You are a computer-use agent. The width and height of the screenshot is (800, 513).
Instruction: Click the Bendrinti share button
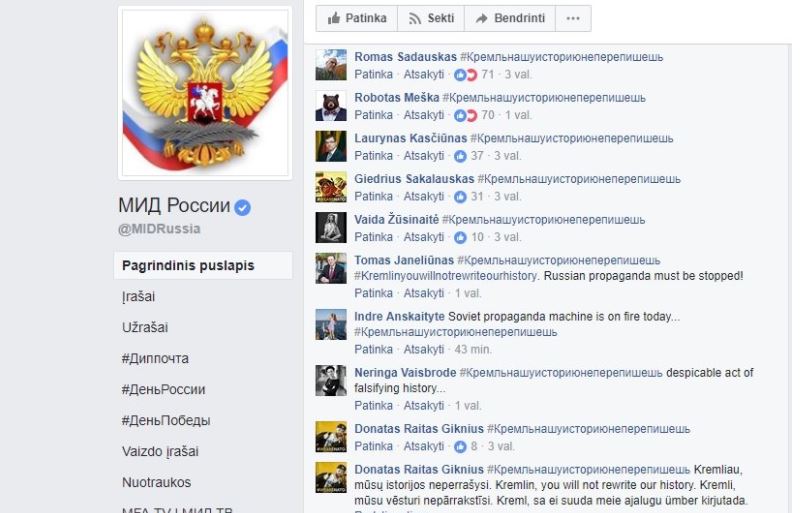pyautogui.click(x=510, y=18)
